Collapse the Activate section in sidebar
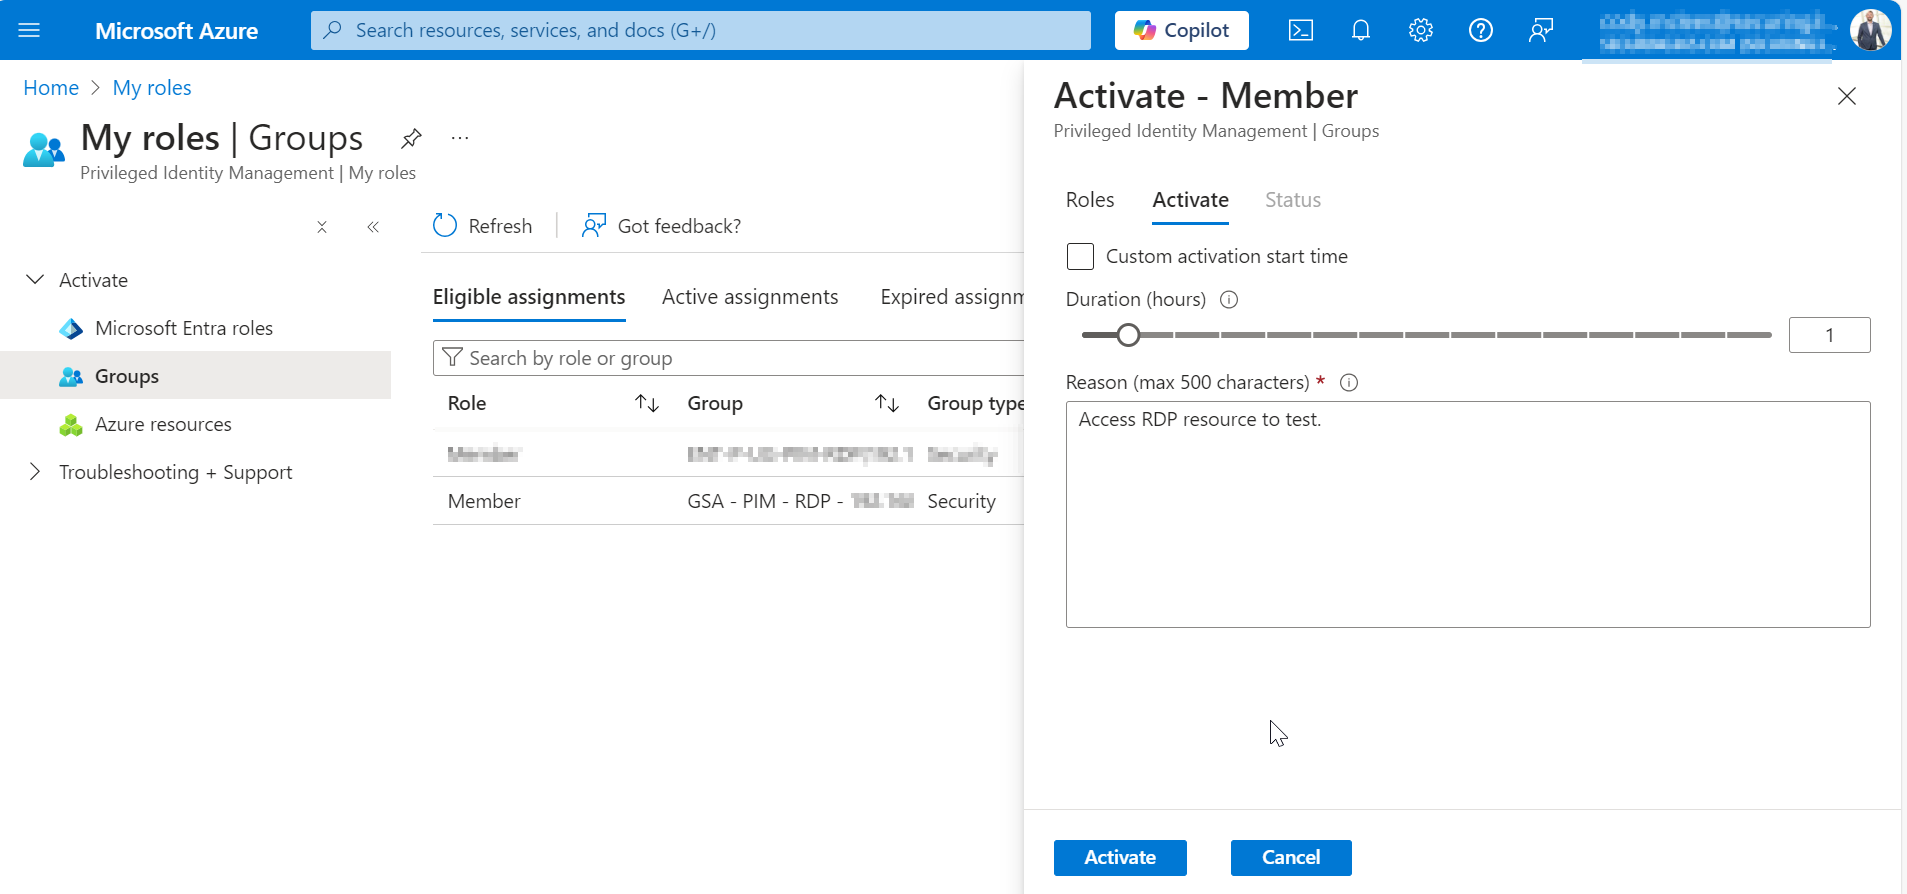The width and height of the screenshot is (1907, 894). (35, 280)
